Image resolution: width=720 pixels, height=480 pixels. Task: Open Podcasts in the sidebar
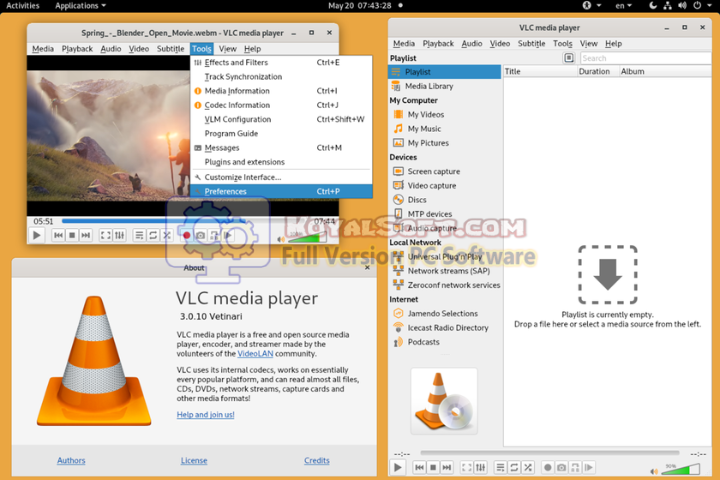[444, 343]
